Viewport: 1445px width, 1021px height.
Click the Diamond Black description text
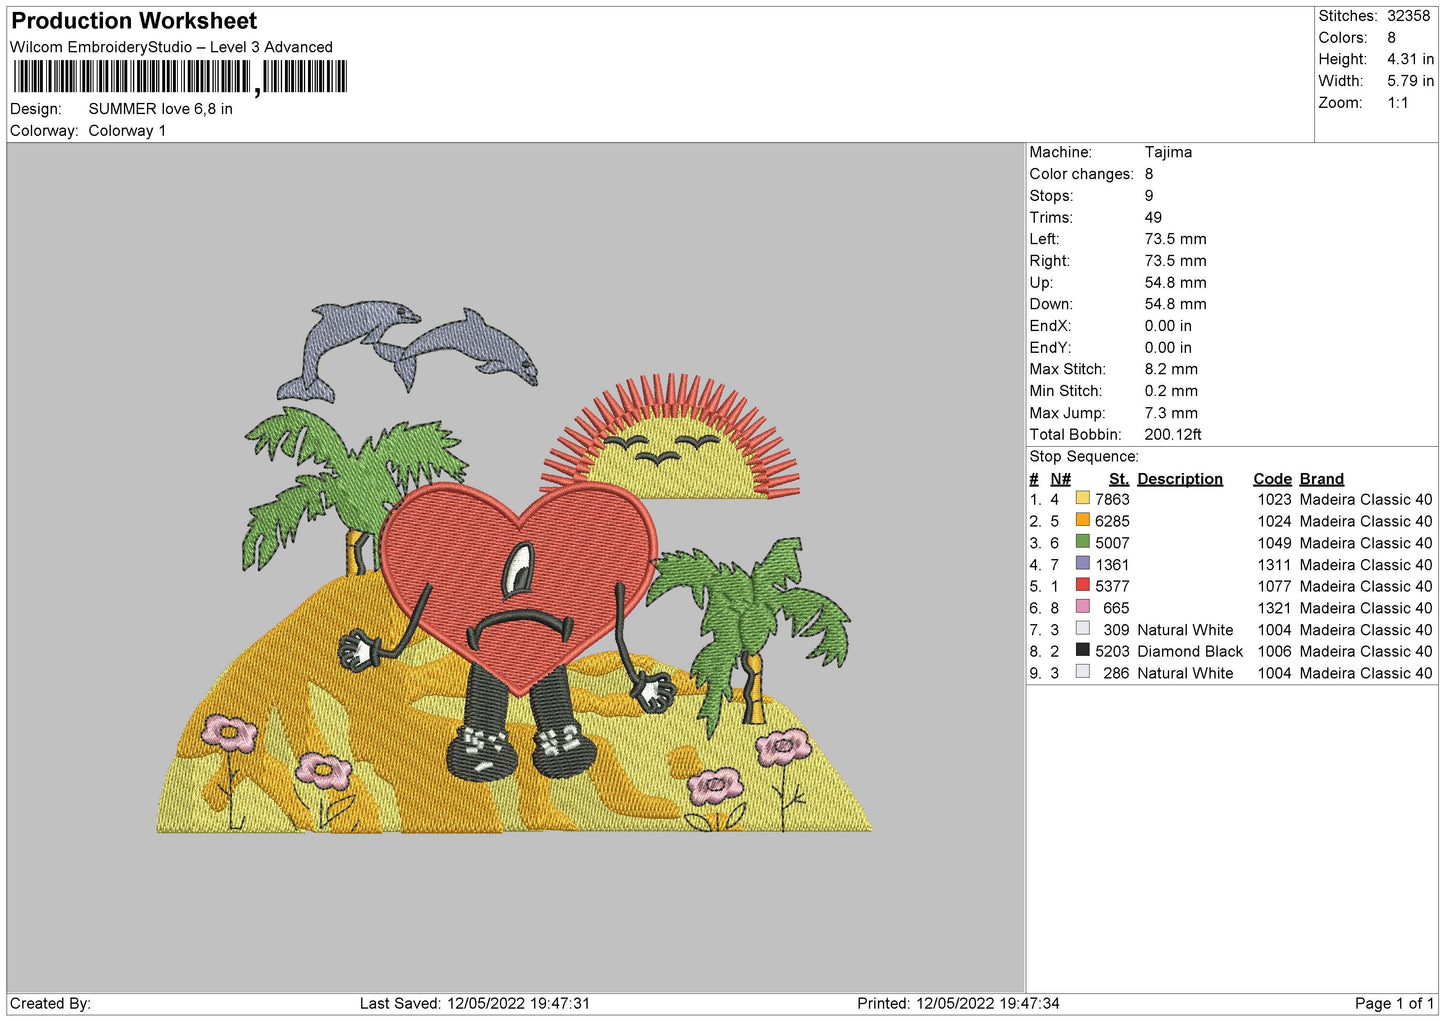(x=1190, y=651)
